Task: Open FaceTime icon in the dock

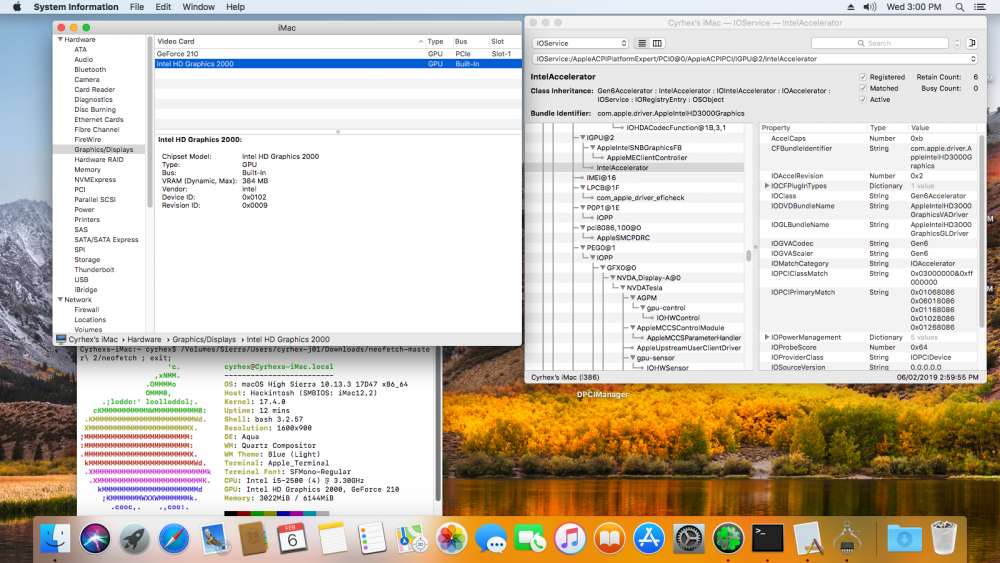Action: coord(530,539)
